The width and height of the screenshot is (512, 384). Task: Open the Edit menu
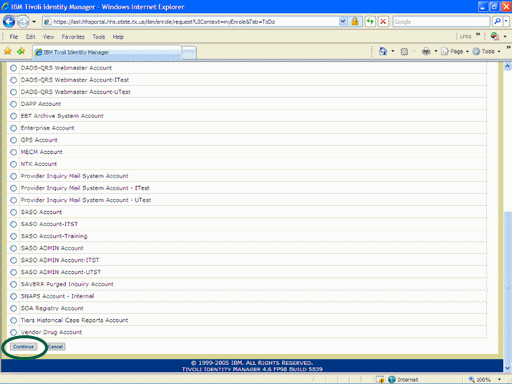pos(30,37)
